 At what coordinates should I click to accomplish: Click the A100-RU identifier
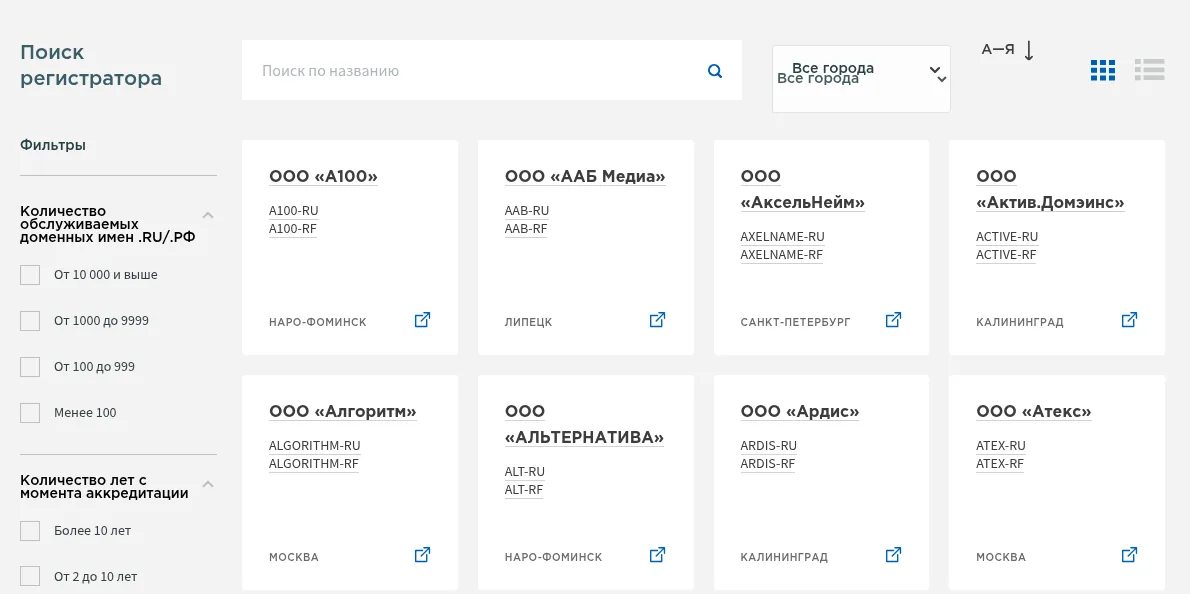pos(293,211)
